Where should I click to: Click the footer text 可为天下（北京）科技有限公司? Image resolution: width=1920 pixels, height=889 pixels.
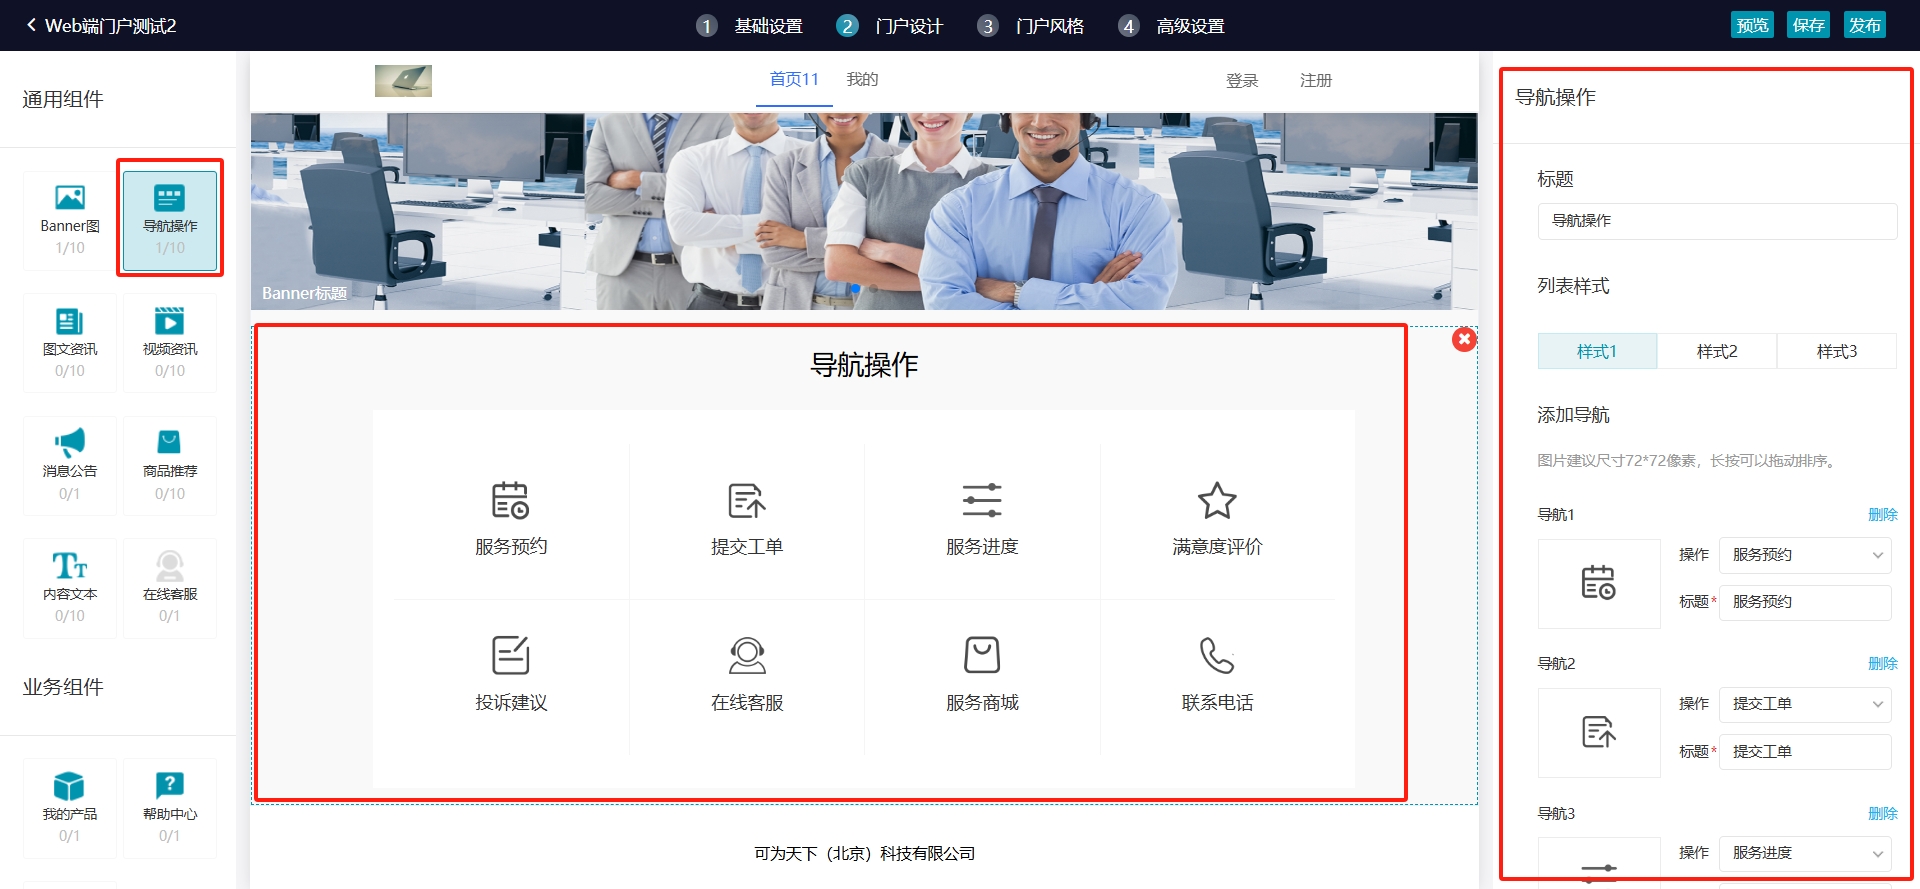(x=864, y=854)
